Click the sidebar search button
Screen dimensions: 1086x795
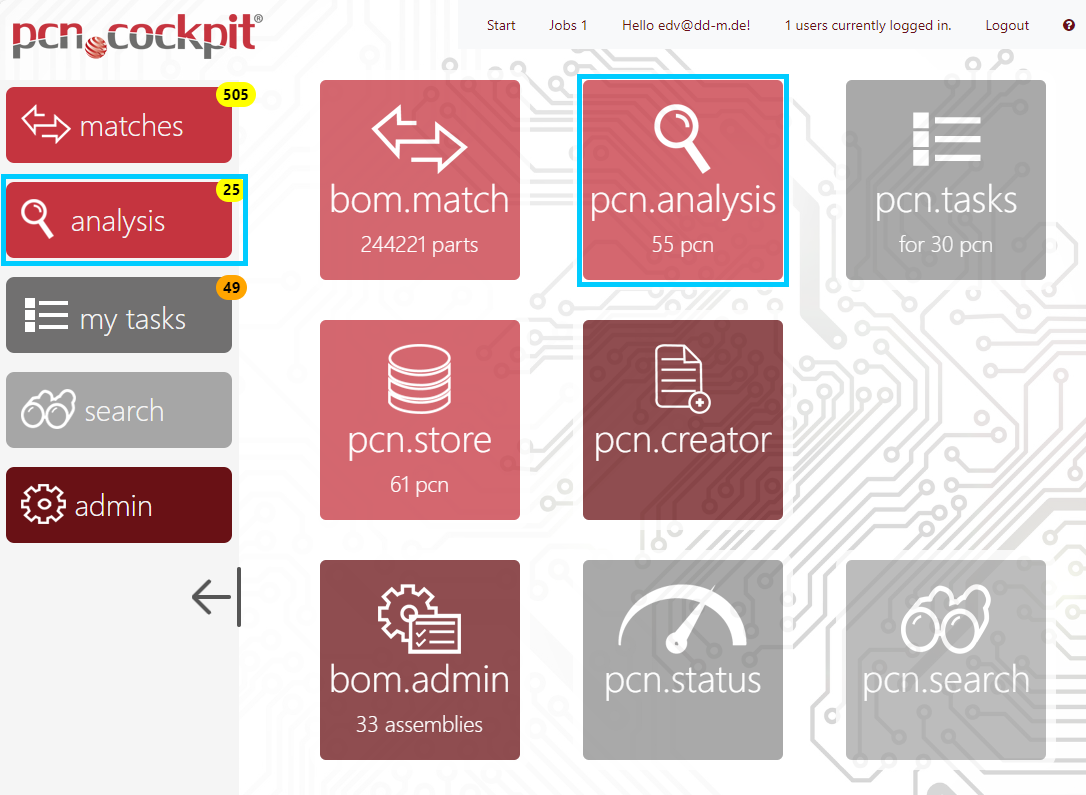click(118, 410)
